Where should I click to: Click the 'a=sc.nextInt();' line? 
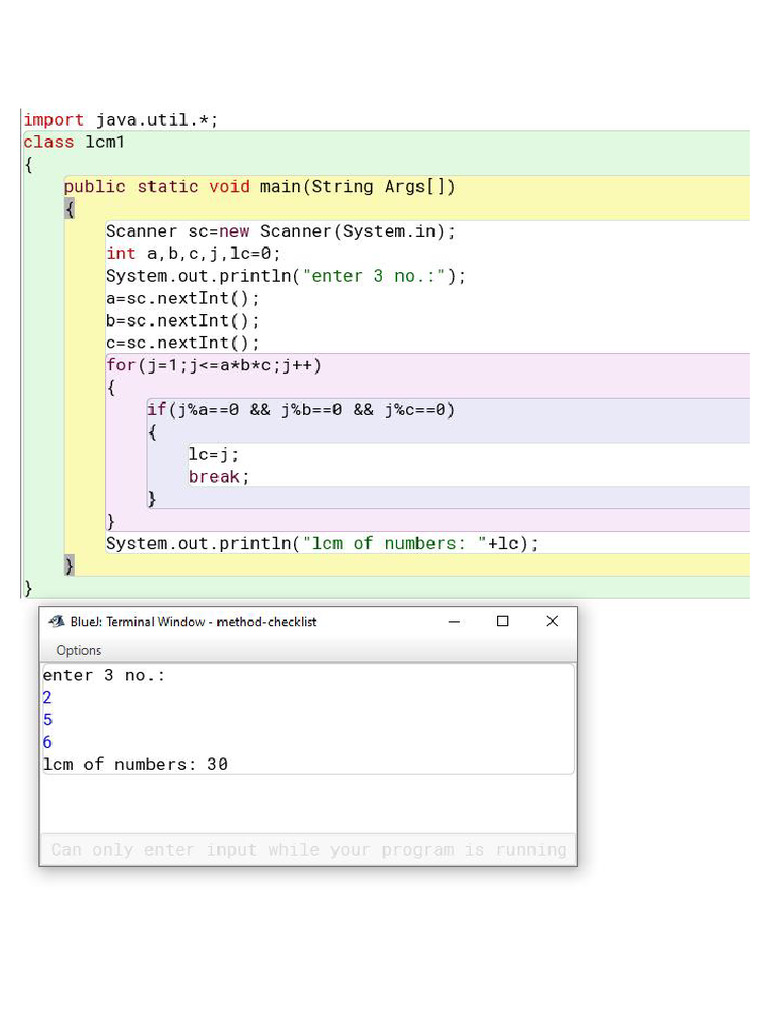[x=183, y=298]
